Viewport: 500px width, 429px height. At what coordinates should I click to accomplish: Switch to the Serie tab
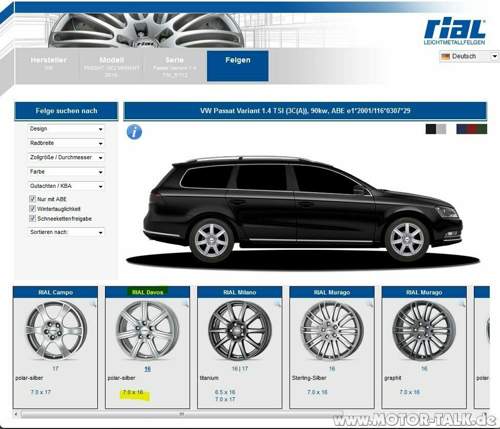(175, 66)
